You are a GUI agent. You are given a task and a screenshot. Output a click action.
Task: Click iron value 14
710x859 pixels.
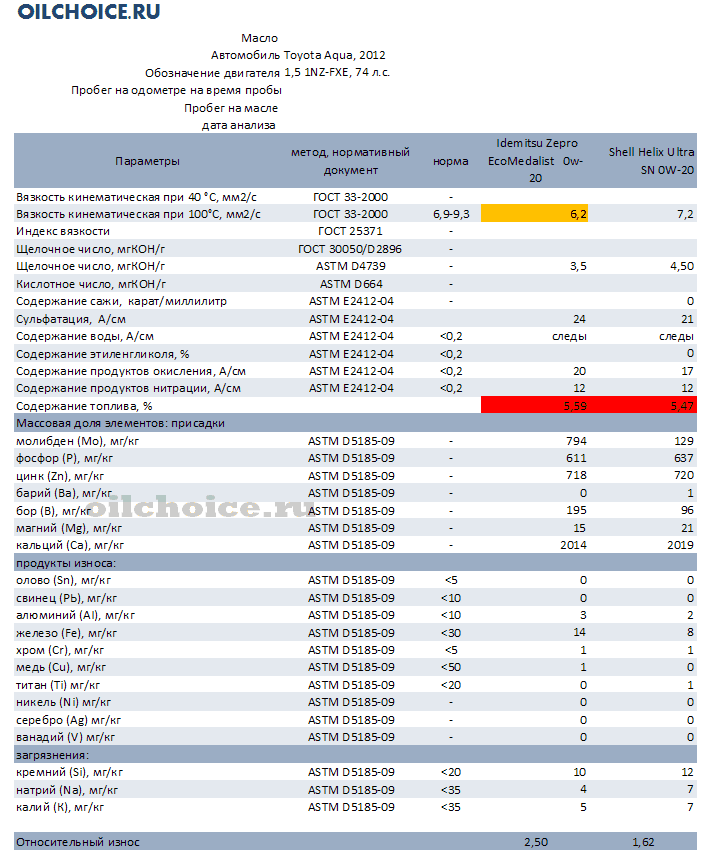pyautogui.click(x=579, y=633)
